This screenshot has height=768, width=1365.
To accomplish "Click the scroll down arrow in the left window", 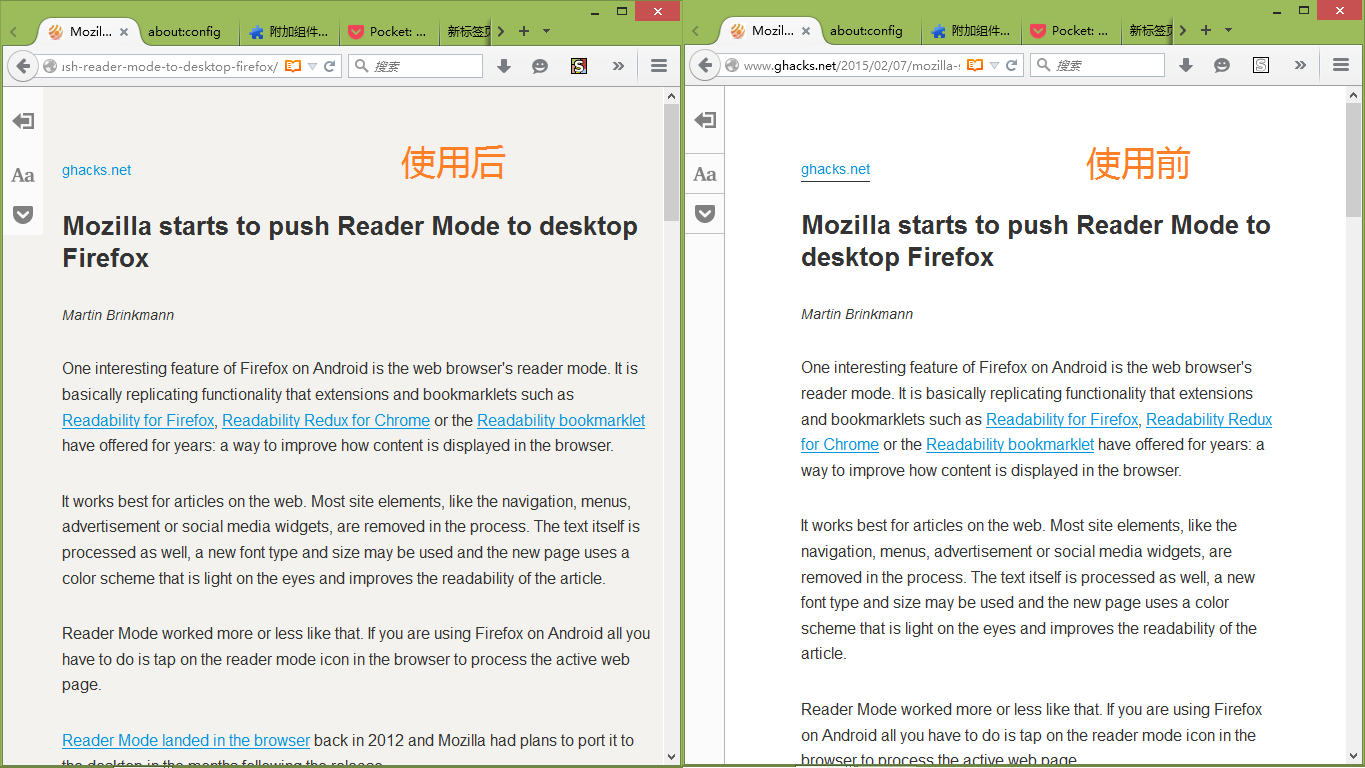I will (x=672, y=757).
